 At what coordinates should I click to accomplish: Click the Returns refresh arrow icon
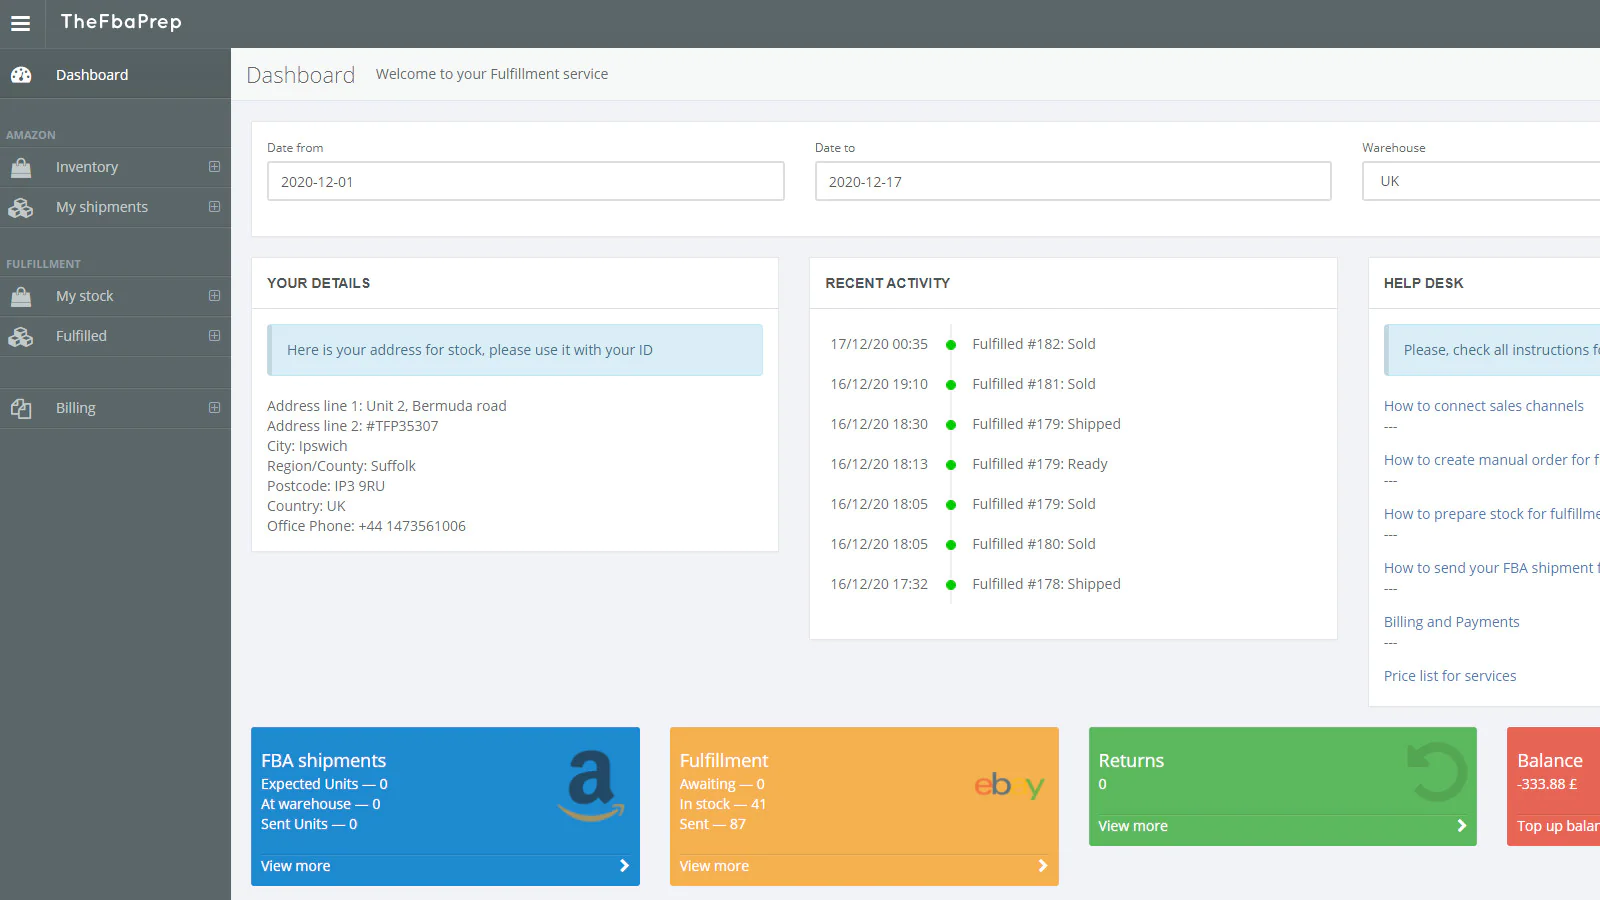(x=1437, y=772)
